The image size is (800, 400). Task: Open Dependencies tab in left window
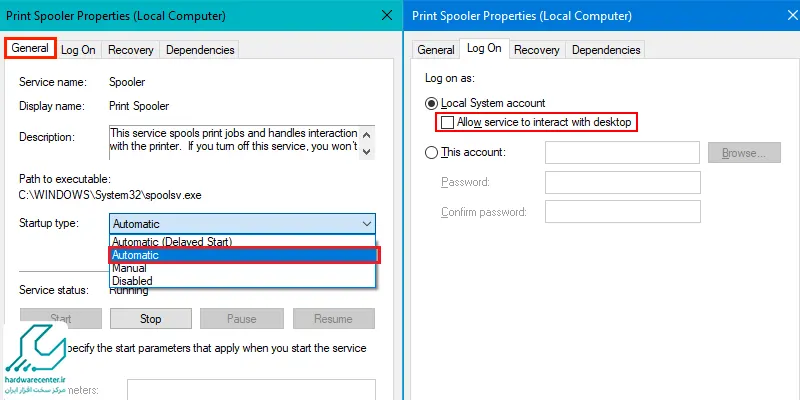click(200, 50)
